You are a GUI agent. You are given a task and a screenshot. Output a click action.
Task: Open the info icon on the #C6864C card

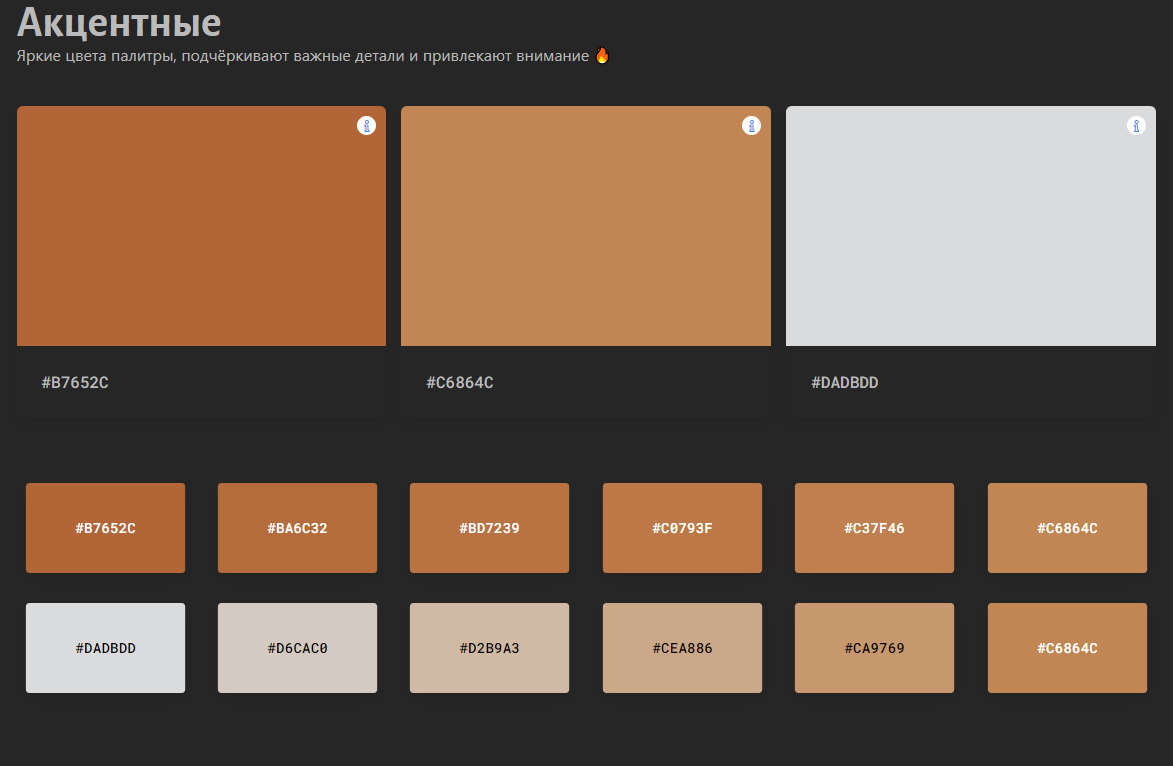pyautogui.click(x=751, y=126)
